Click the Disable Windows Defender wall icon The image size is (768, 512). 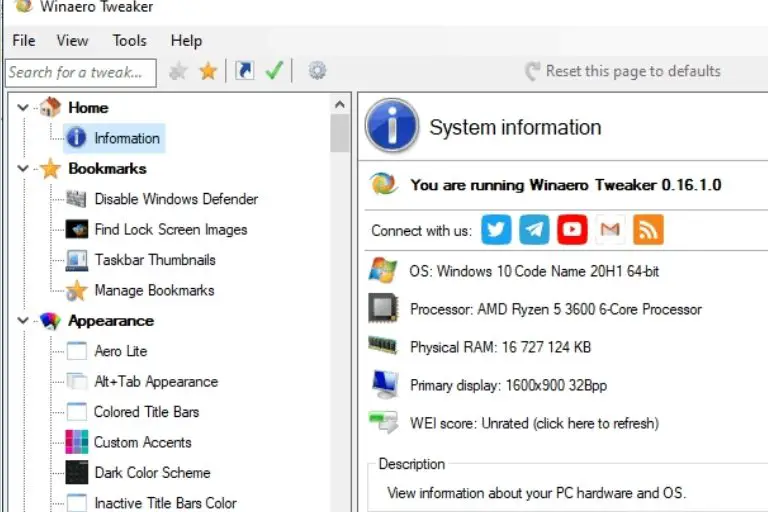pyautogui.click(x=76, y=199)
